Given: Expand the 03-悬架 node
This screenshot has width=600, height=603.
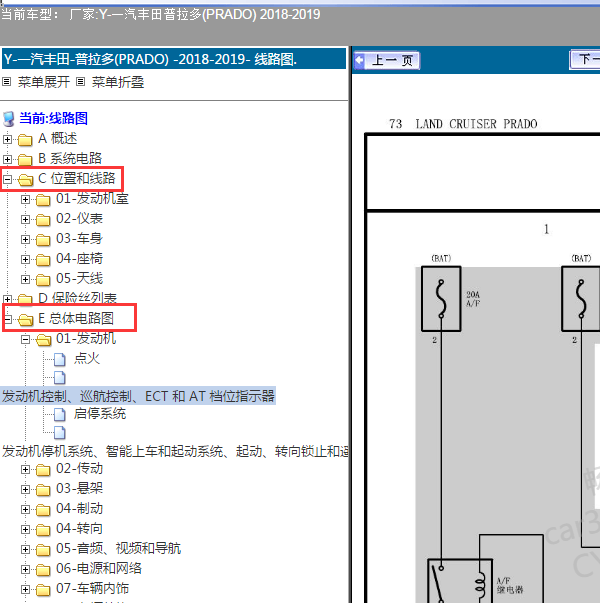Looking at the screenshot, I should pos(25,489).
